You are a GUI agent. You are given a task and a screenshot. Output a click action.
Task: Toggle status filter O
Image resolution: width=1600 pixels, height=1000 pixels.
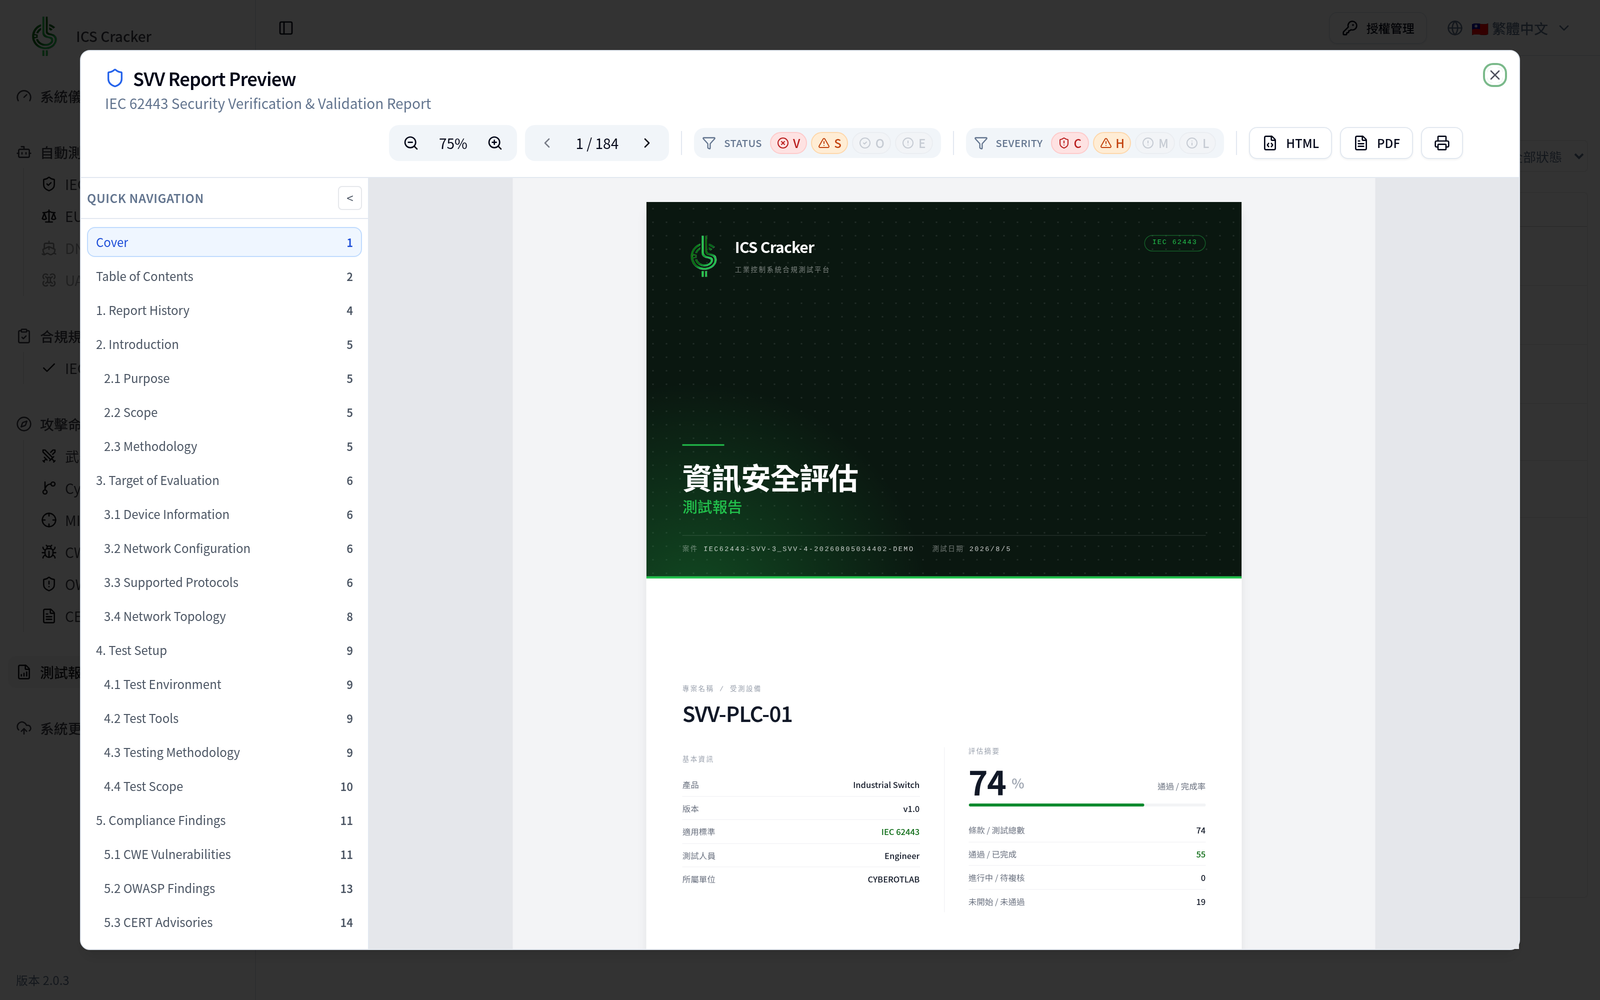(872, 143)
